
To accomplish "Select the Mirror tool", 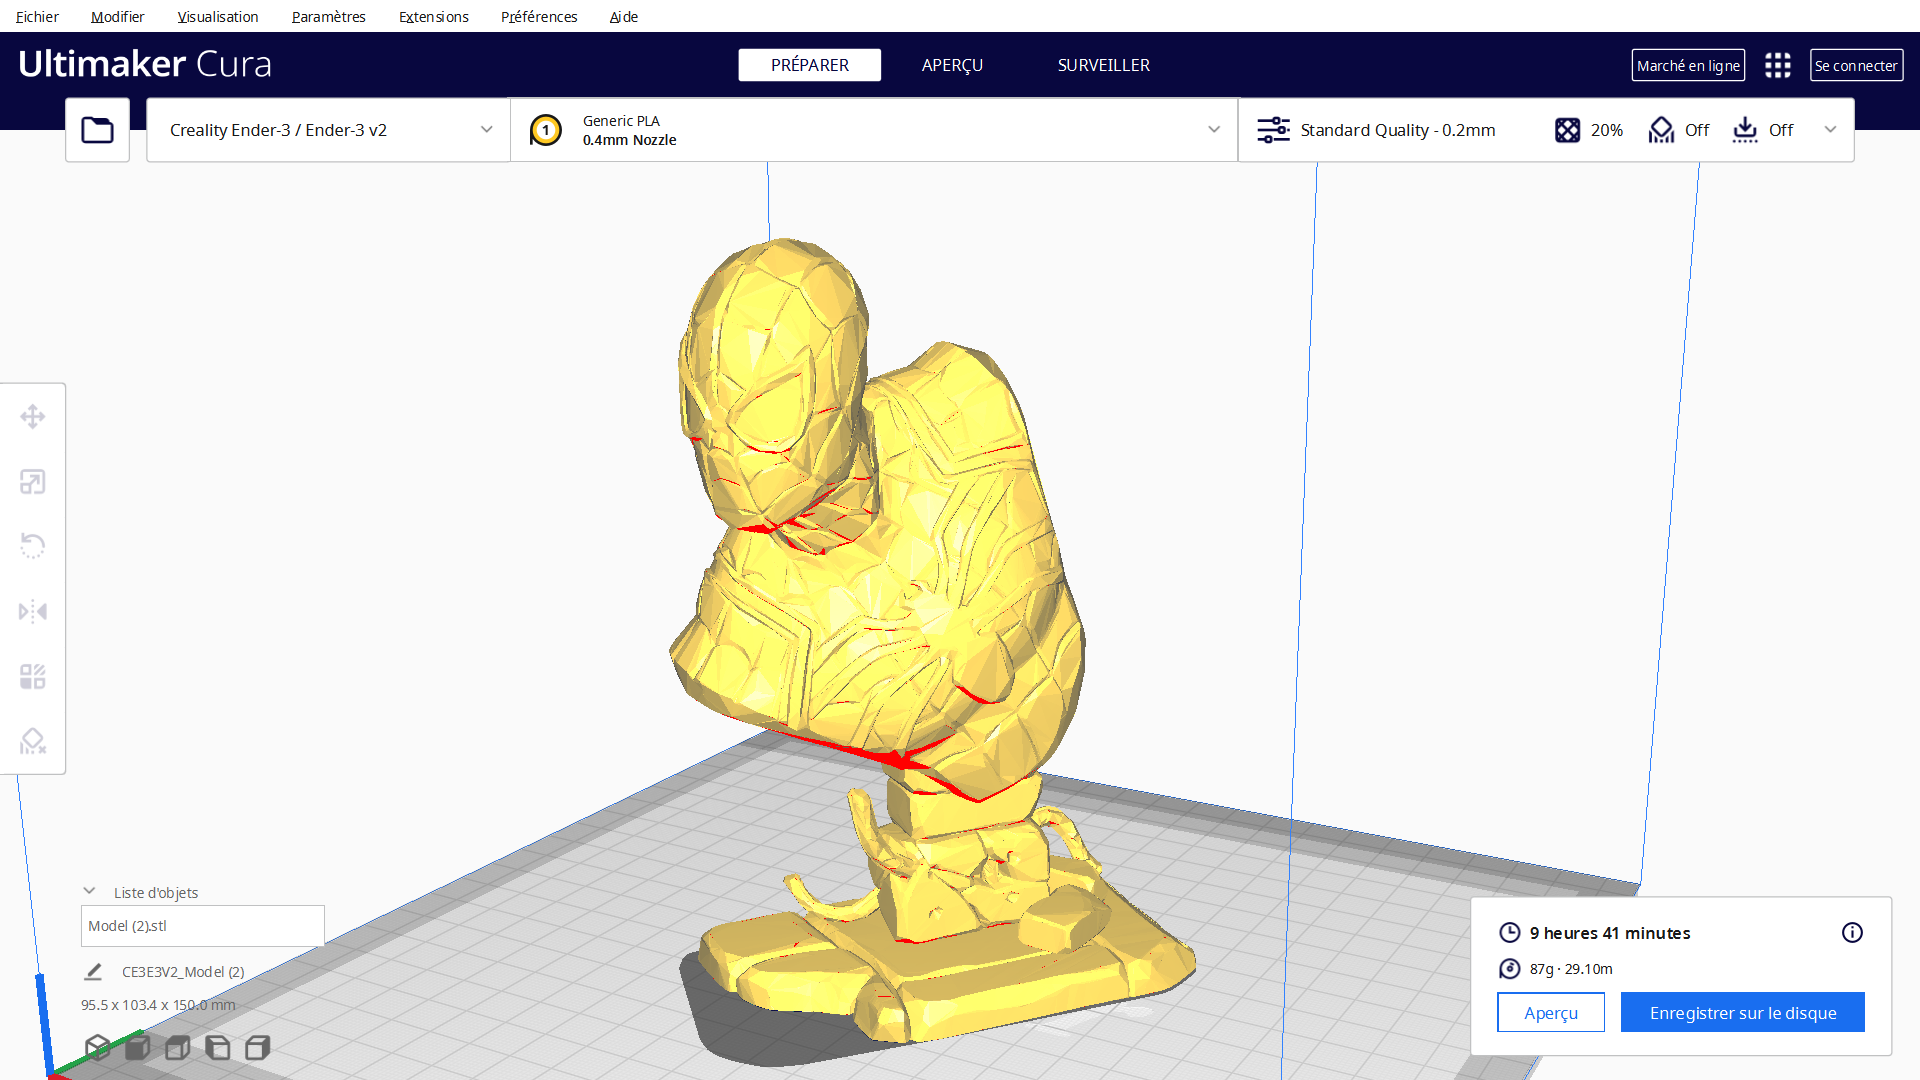I will coord(33,611).
